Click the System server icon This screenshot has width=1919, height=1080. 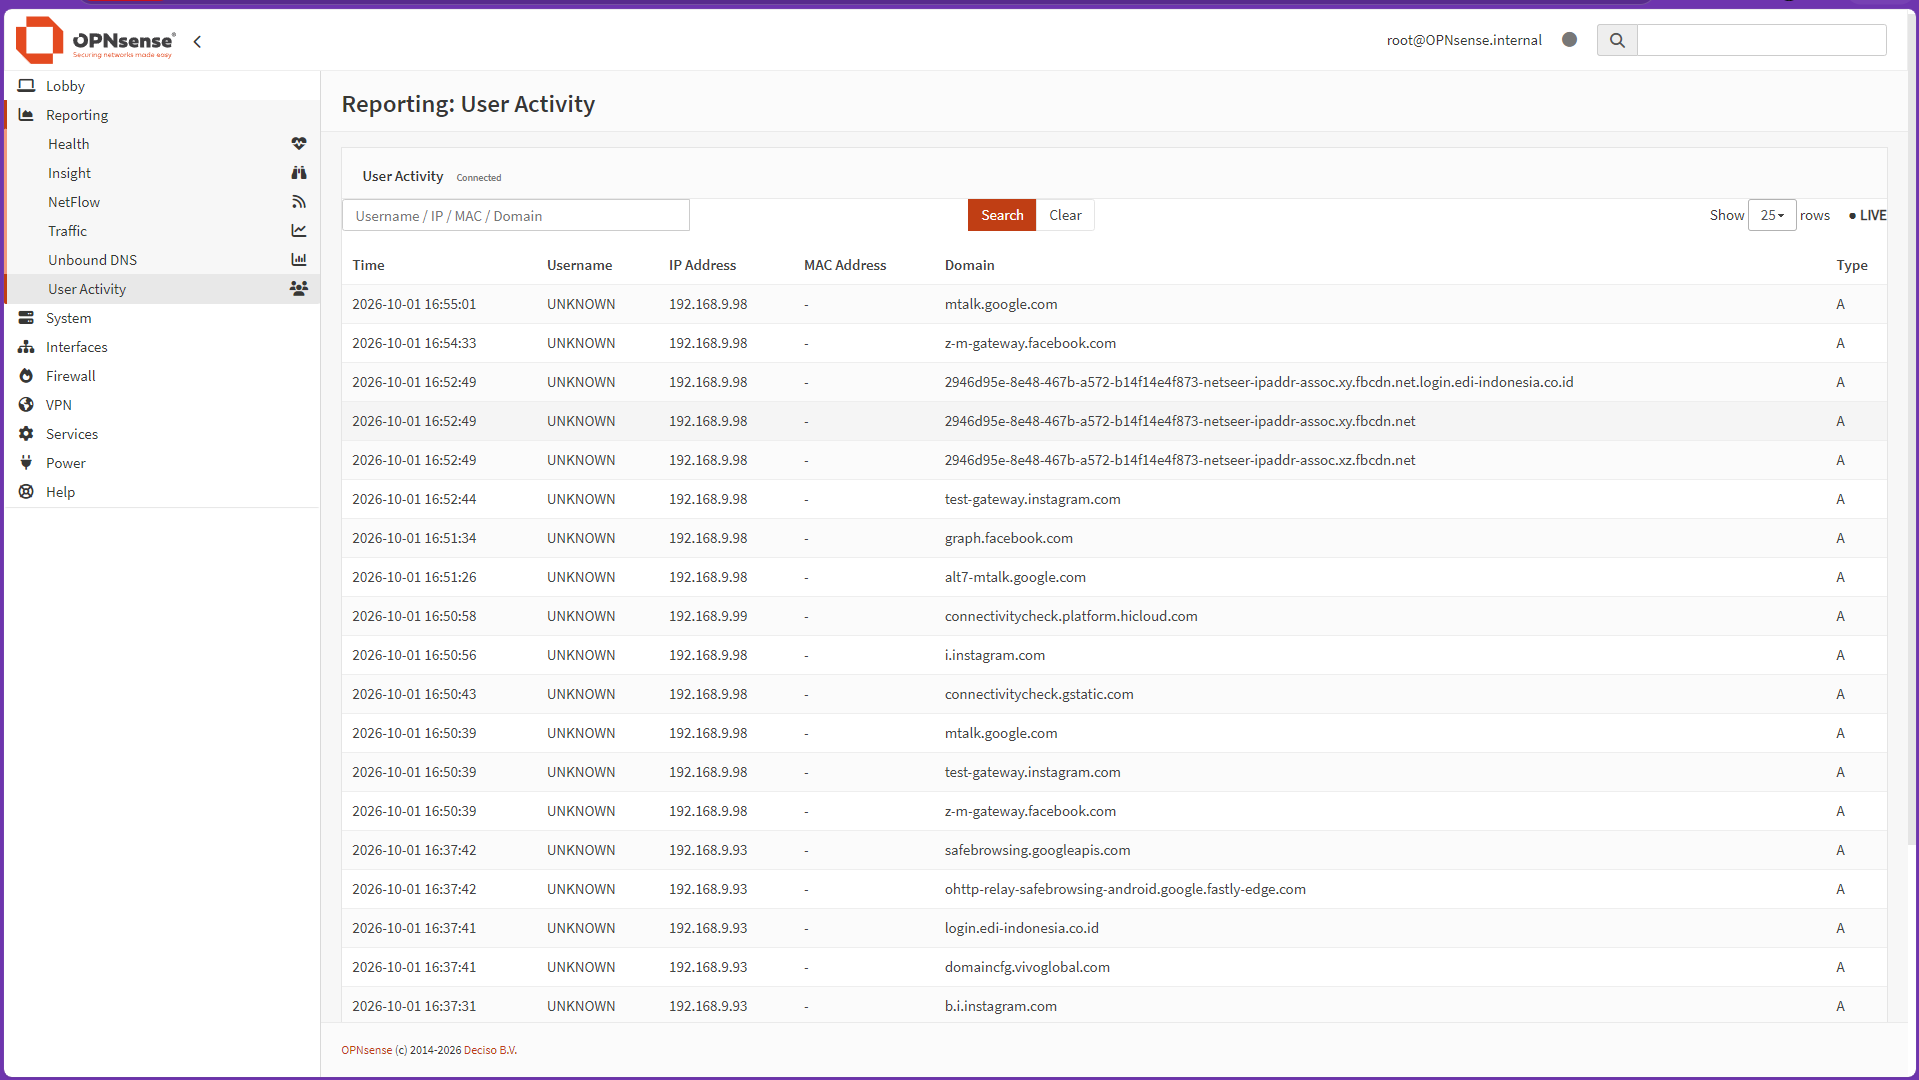pos(26,318)
